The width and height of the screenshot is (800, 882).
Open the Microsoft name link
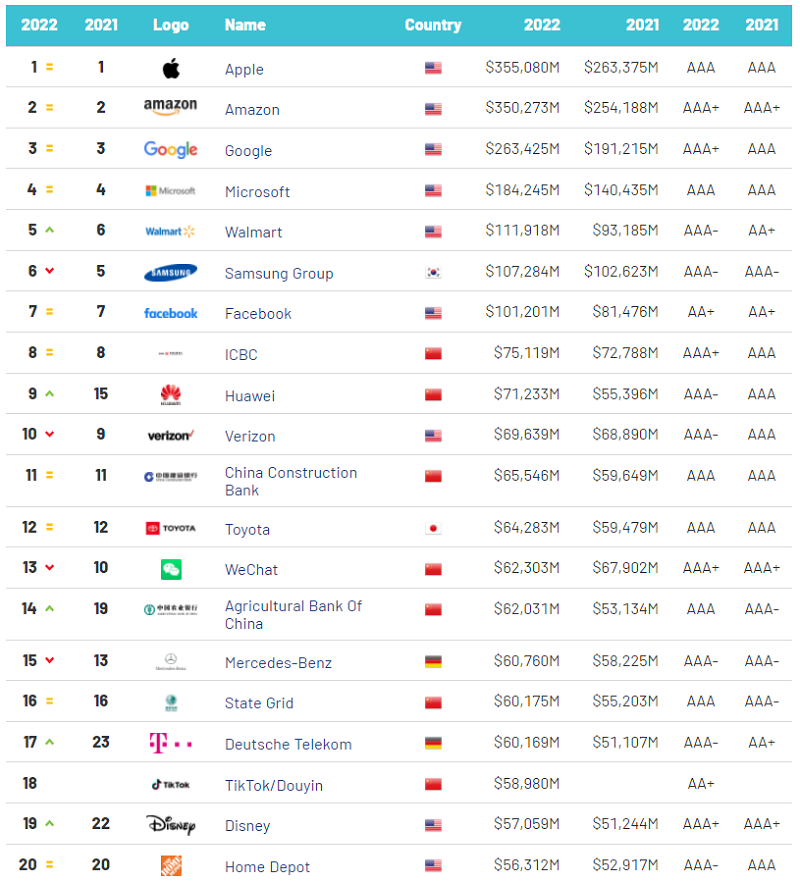pos(257,191)
